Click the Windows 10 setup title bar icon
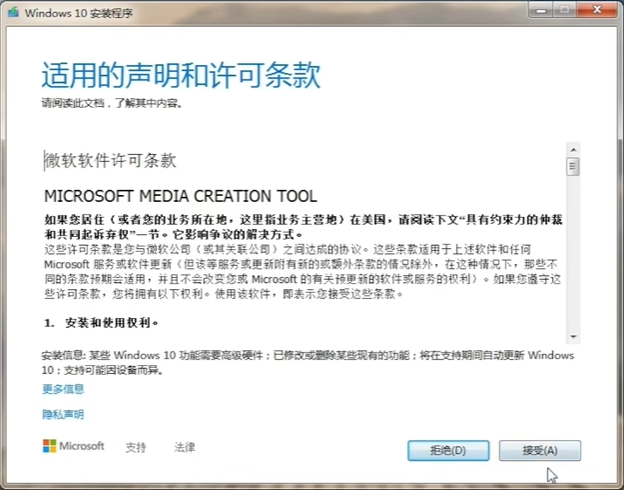The height and width of the screenshot is (490, 624). (x=13, y=12)
